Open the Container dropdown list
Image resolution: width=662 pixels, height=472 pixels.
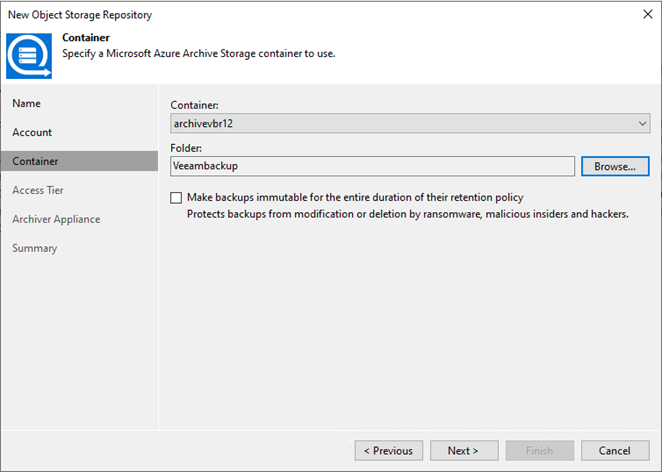click(410, 123)
